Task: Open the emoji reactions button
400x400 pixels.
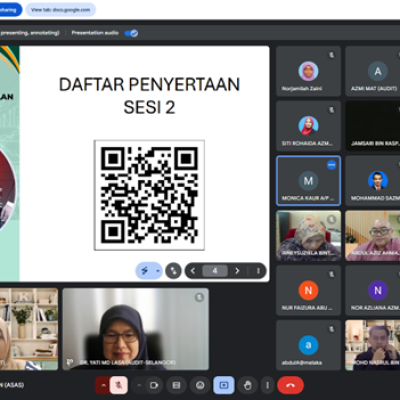Action: 200,385
